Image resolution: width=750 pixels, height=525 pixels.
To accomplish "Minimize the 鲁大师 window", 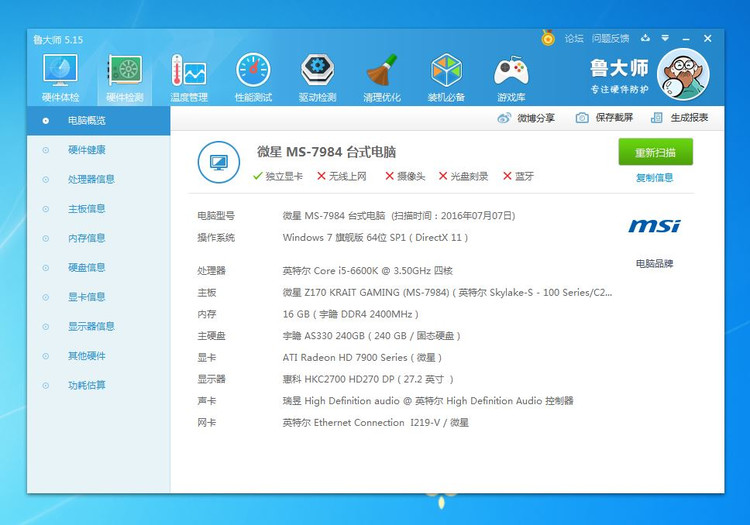I will point(686,39).
